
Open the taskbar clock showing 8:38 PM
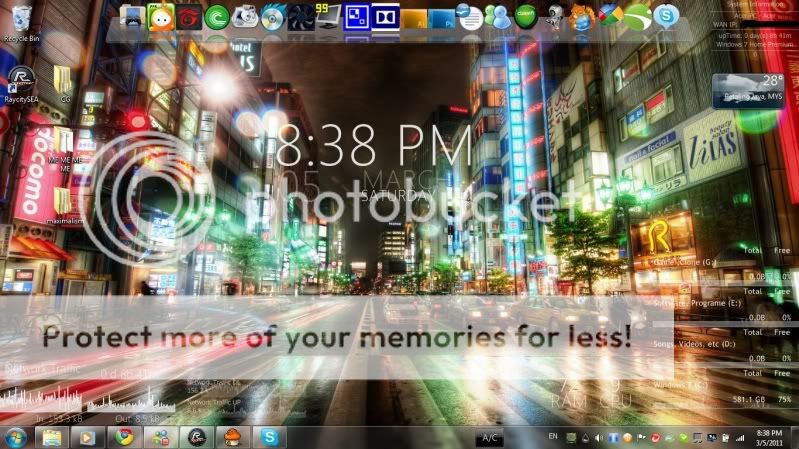click(x=769, y=438)
